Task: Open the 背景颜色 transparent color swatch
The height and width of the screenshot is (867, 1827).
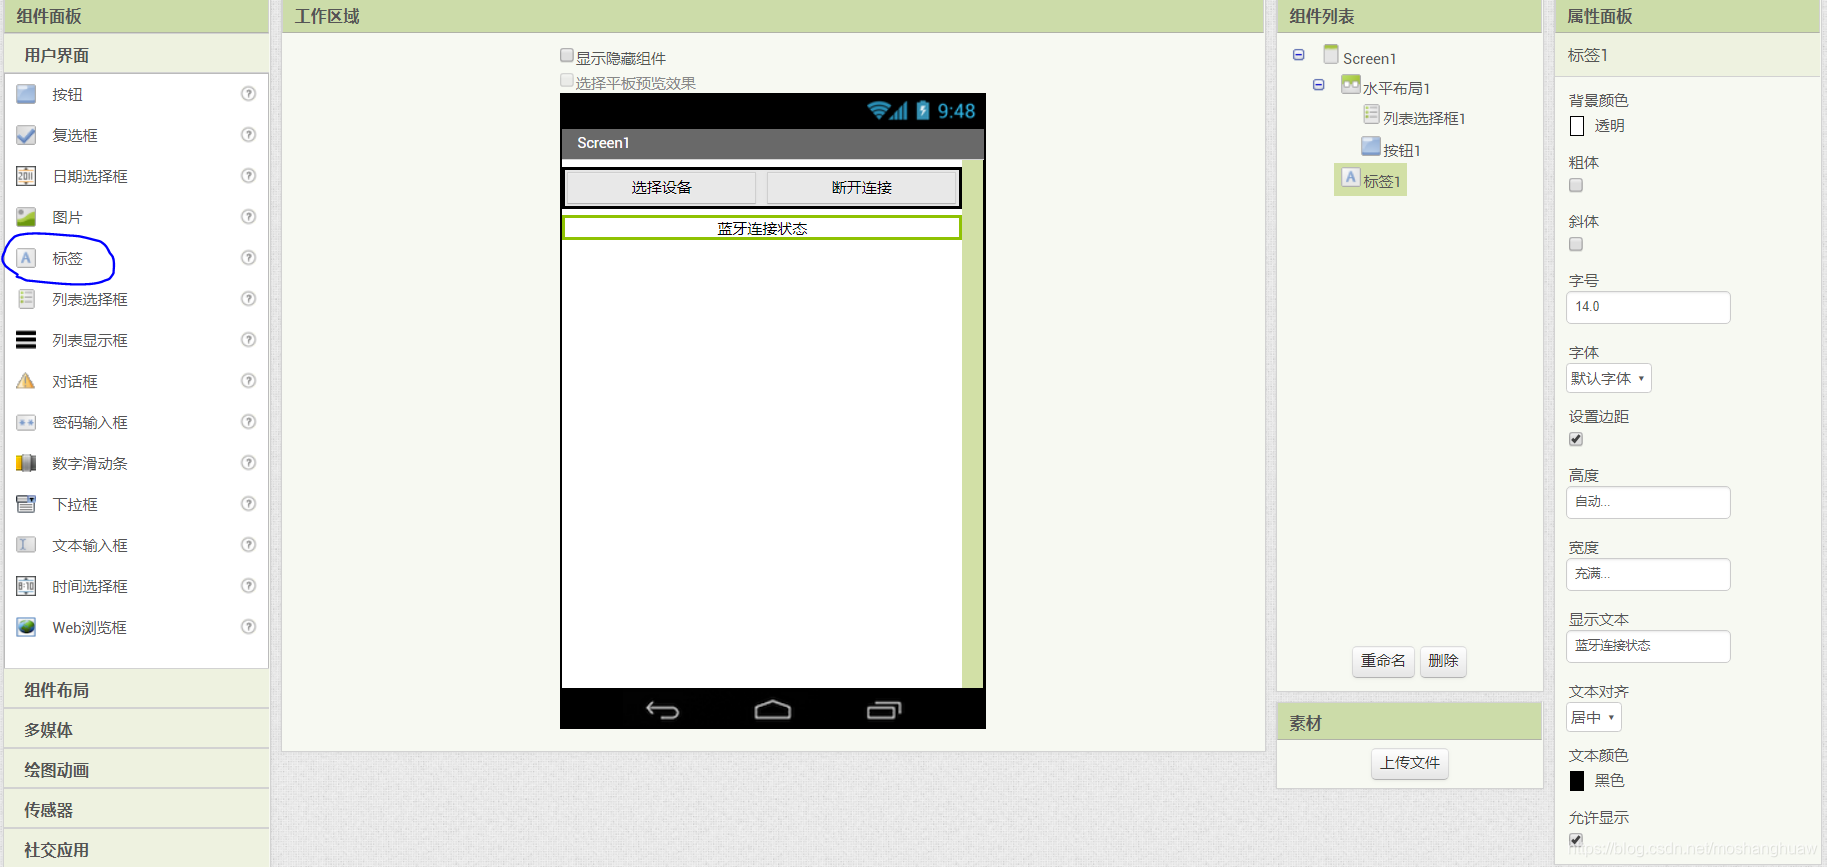Action: coord(1577,126)
